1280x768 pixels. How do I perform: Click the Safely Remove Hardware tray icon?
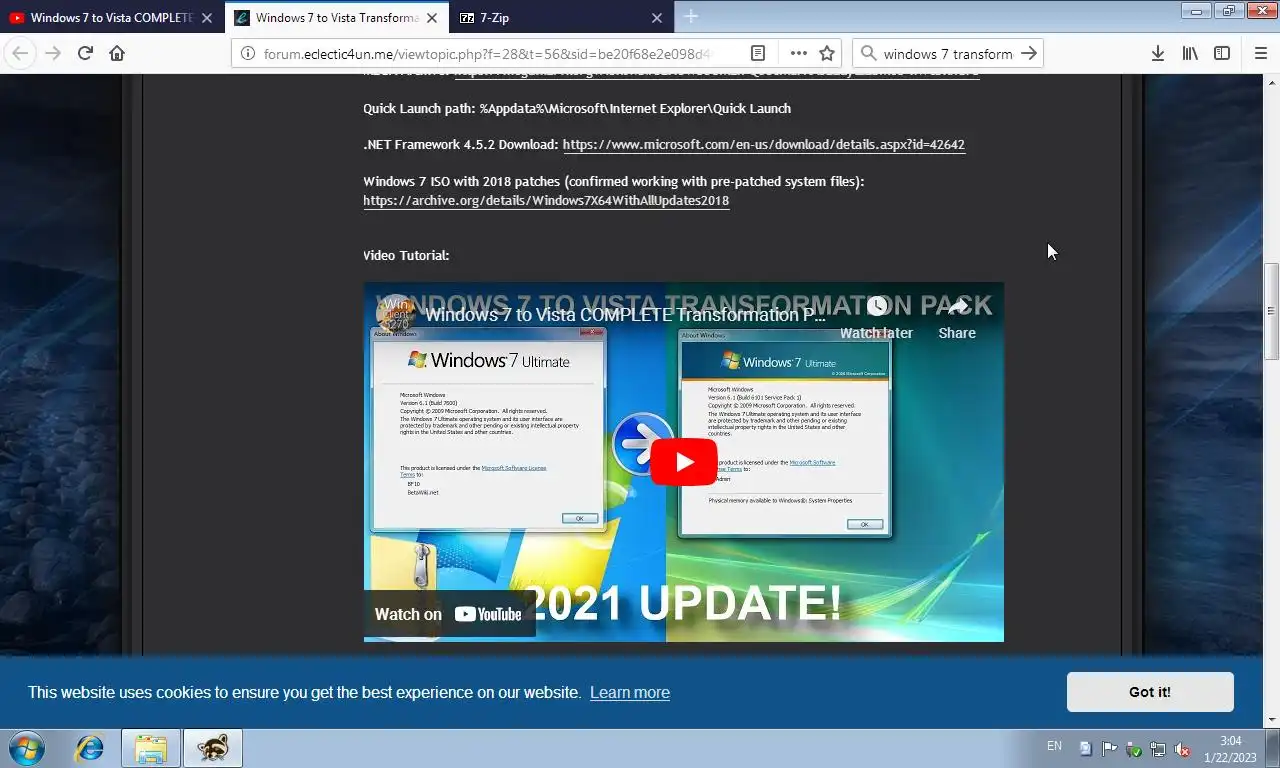pyautogui.click(x=1134, y=748)
